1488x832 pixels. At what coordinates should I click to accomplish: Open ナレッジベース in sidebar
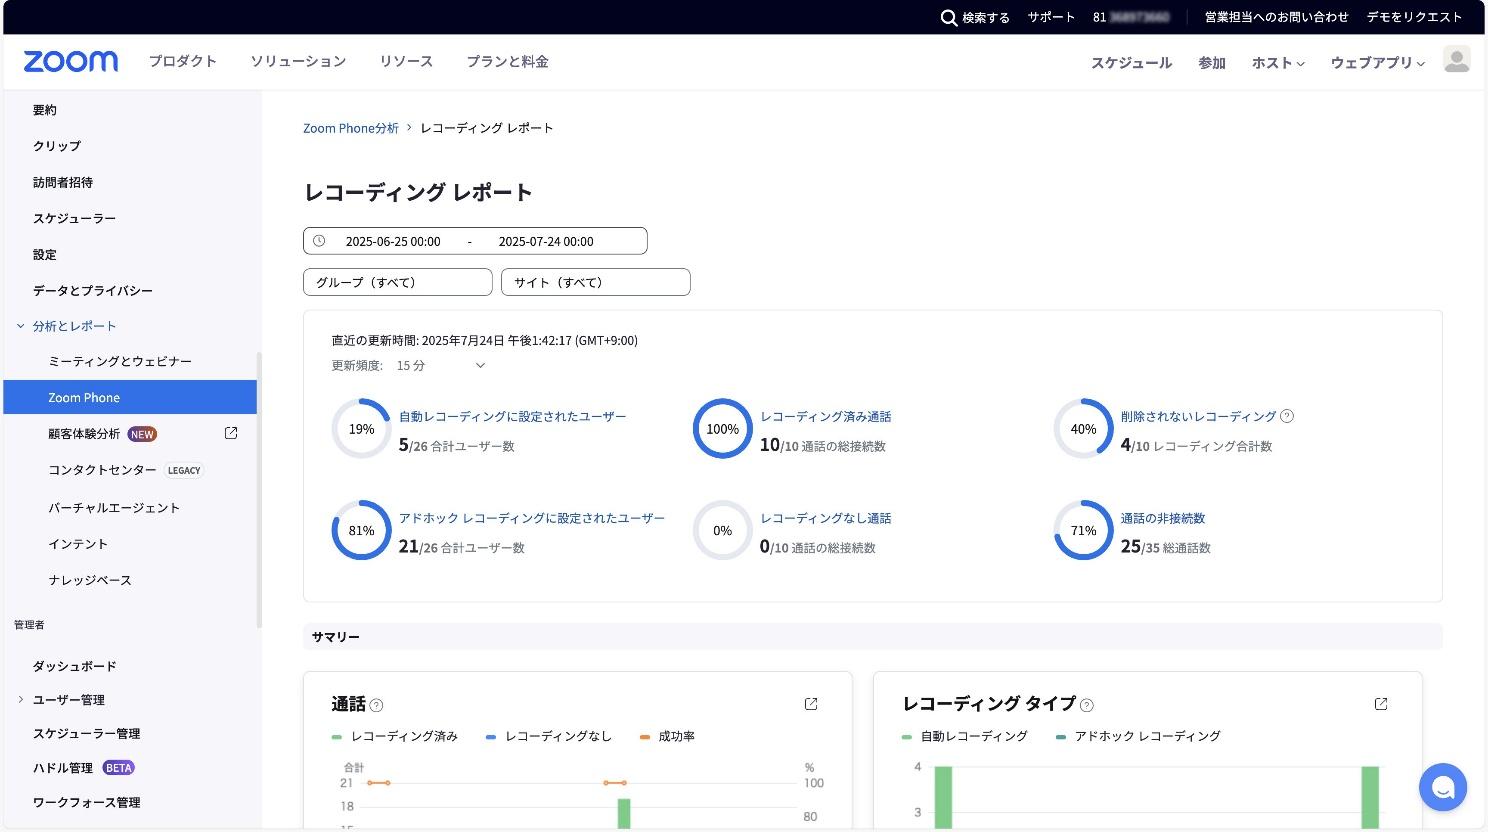[x=90, y=580]
